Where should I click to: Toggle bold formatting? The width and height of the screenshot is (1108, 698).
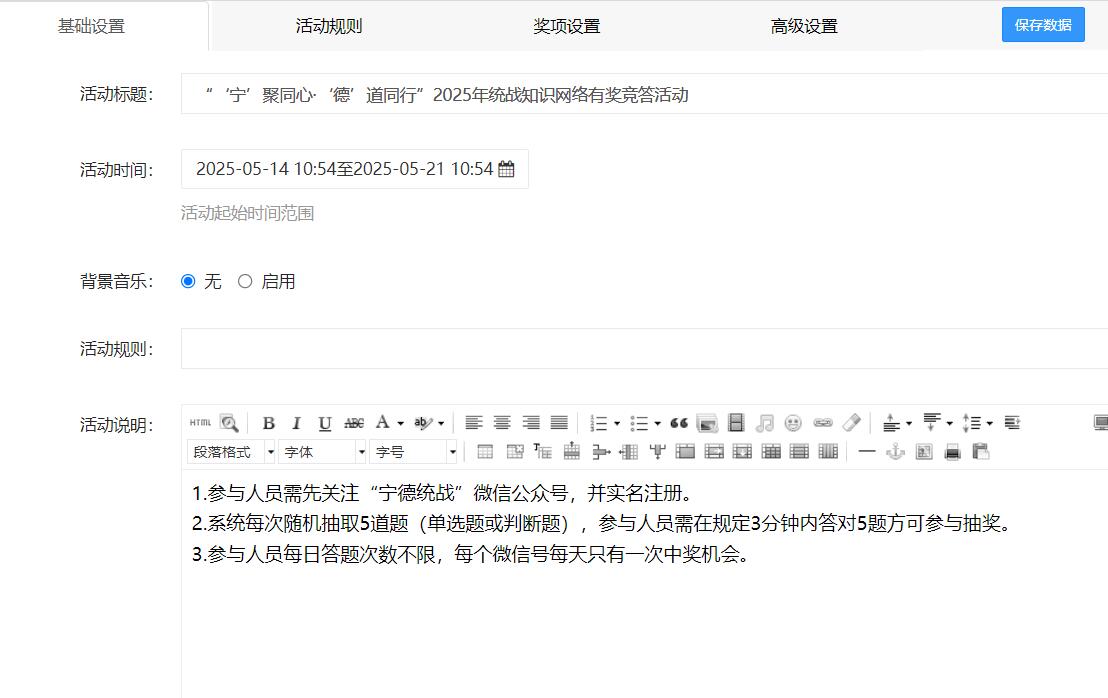click(x=269, y=423)
